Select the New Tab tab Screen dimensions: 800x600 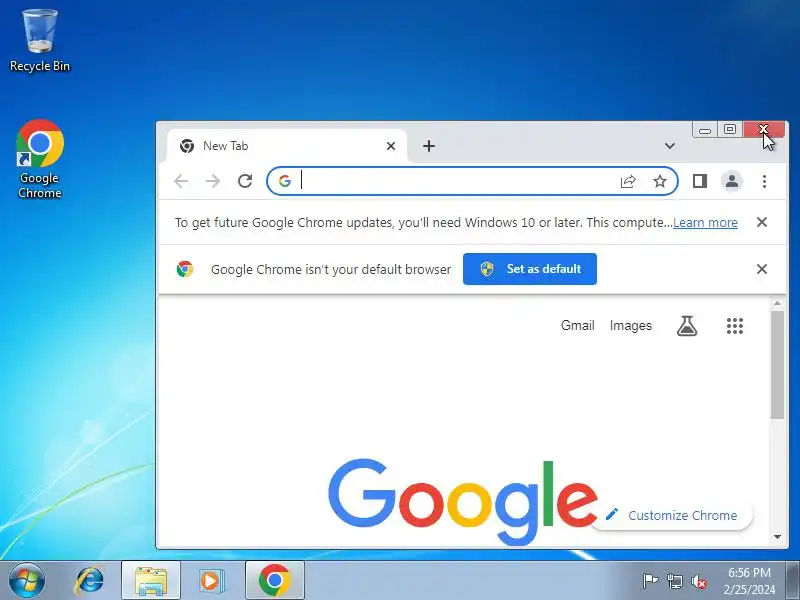(287, 146)
